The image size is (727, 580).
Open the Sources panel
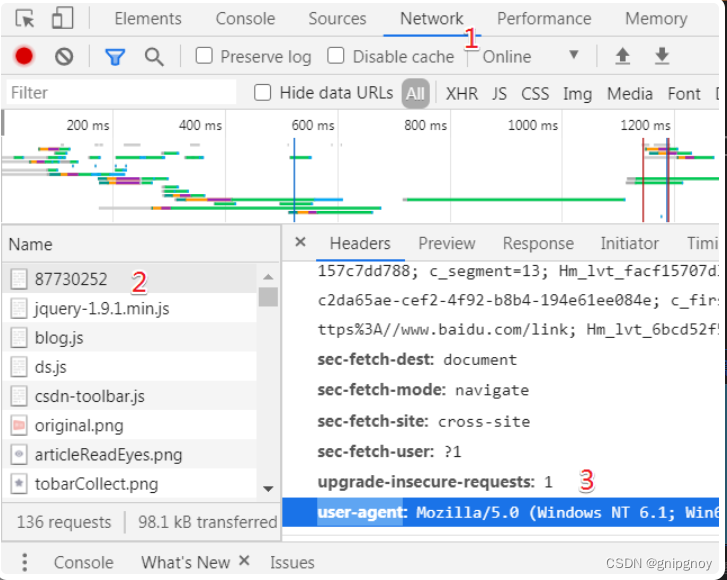(x=337, y=19)
